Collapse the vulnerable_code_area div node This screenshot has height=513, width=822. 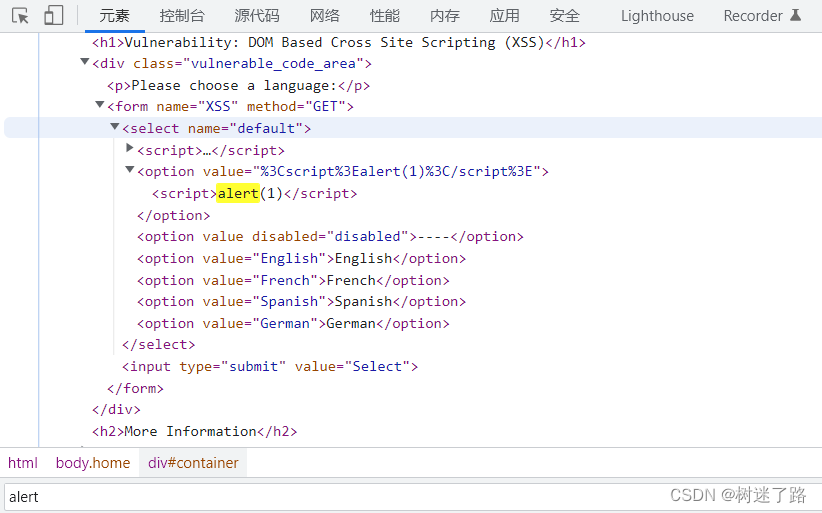coord(84,62)
